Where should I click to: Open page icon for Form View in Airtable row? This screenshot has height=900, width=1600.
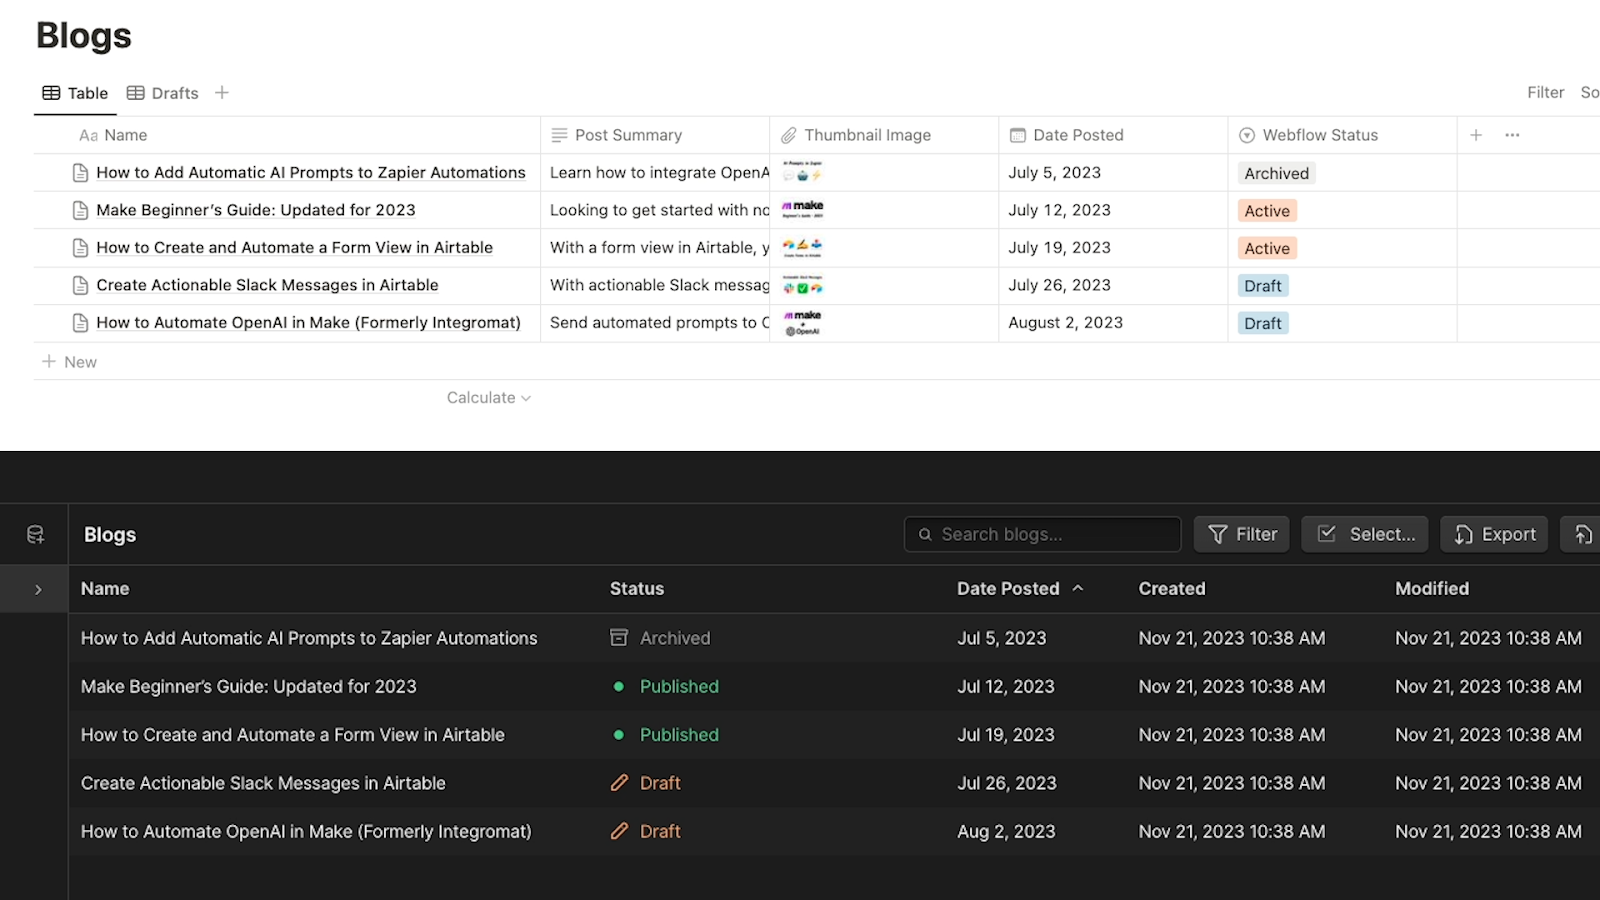pyautogui.click(x=81, y=248)
